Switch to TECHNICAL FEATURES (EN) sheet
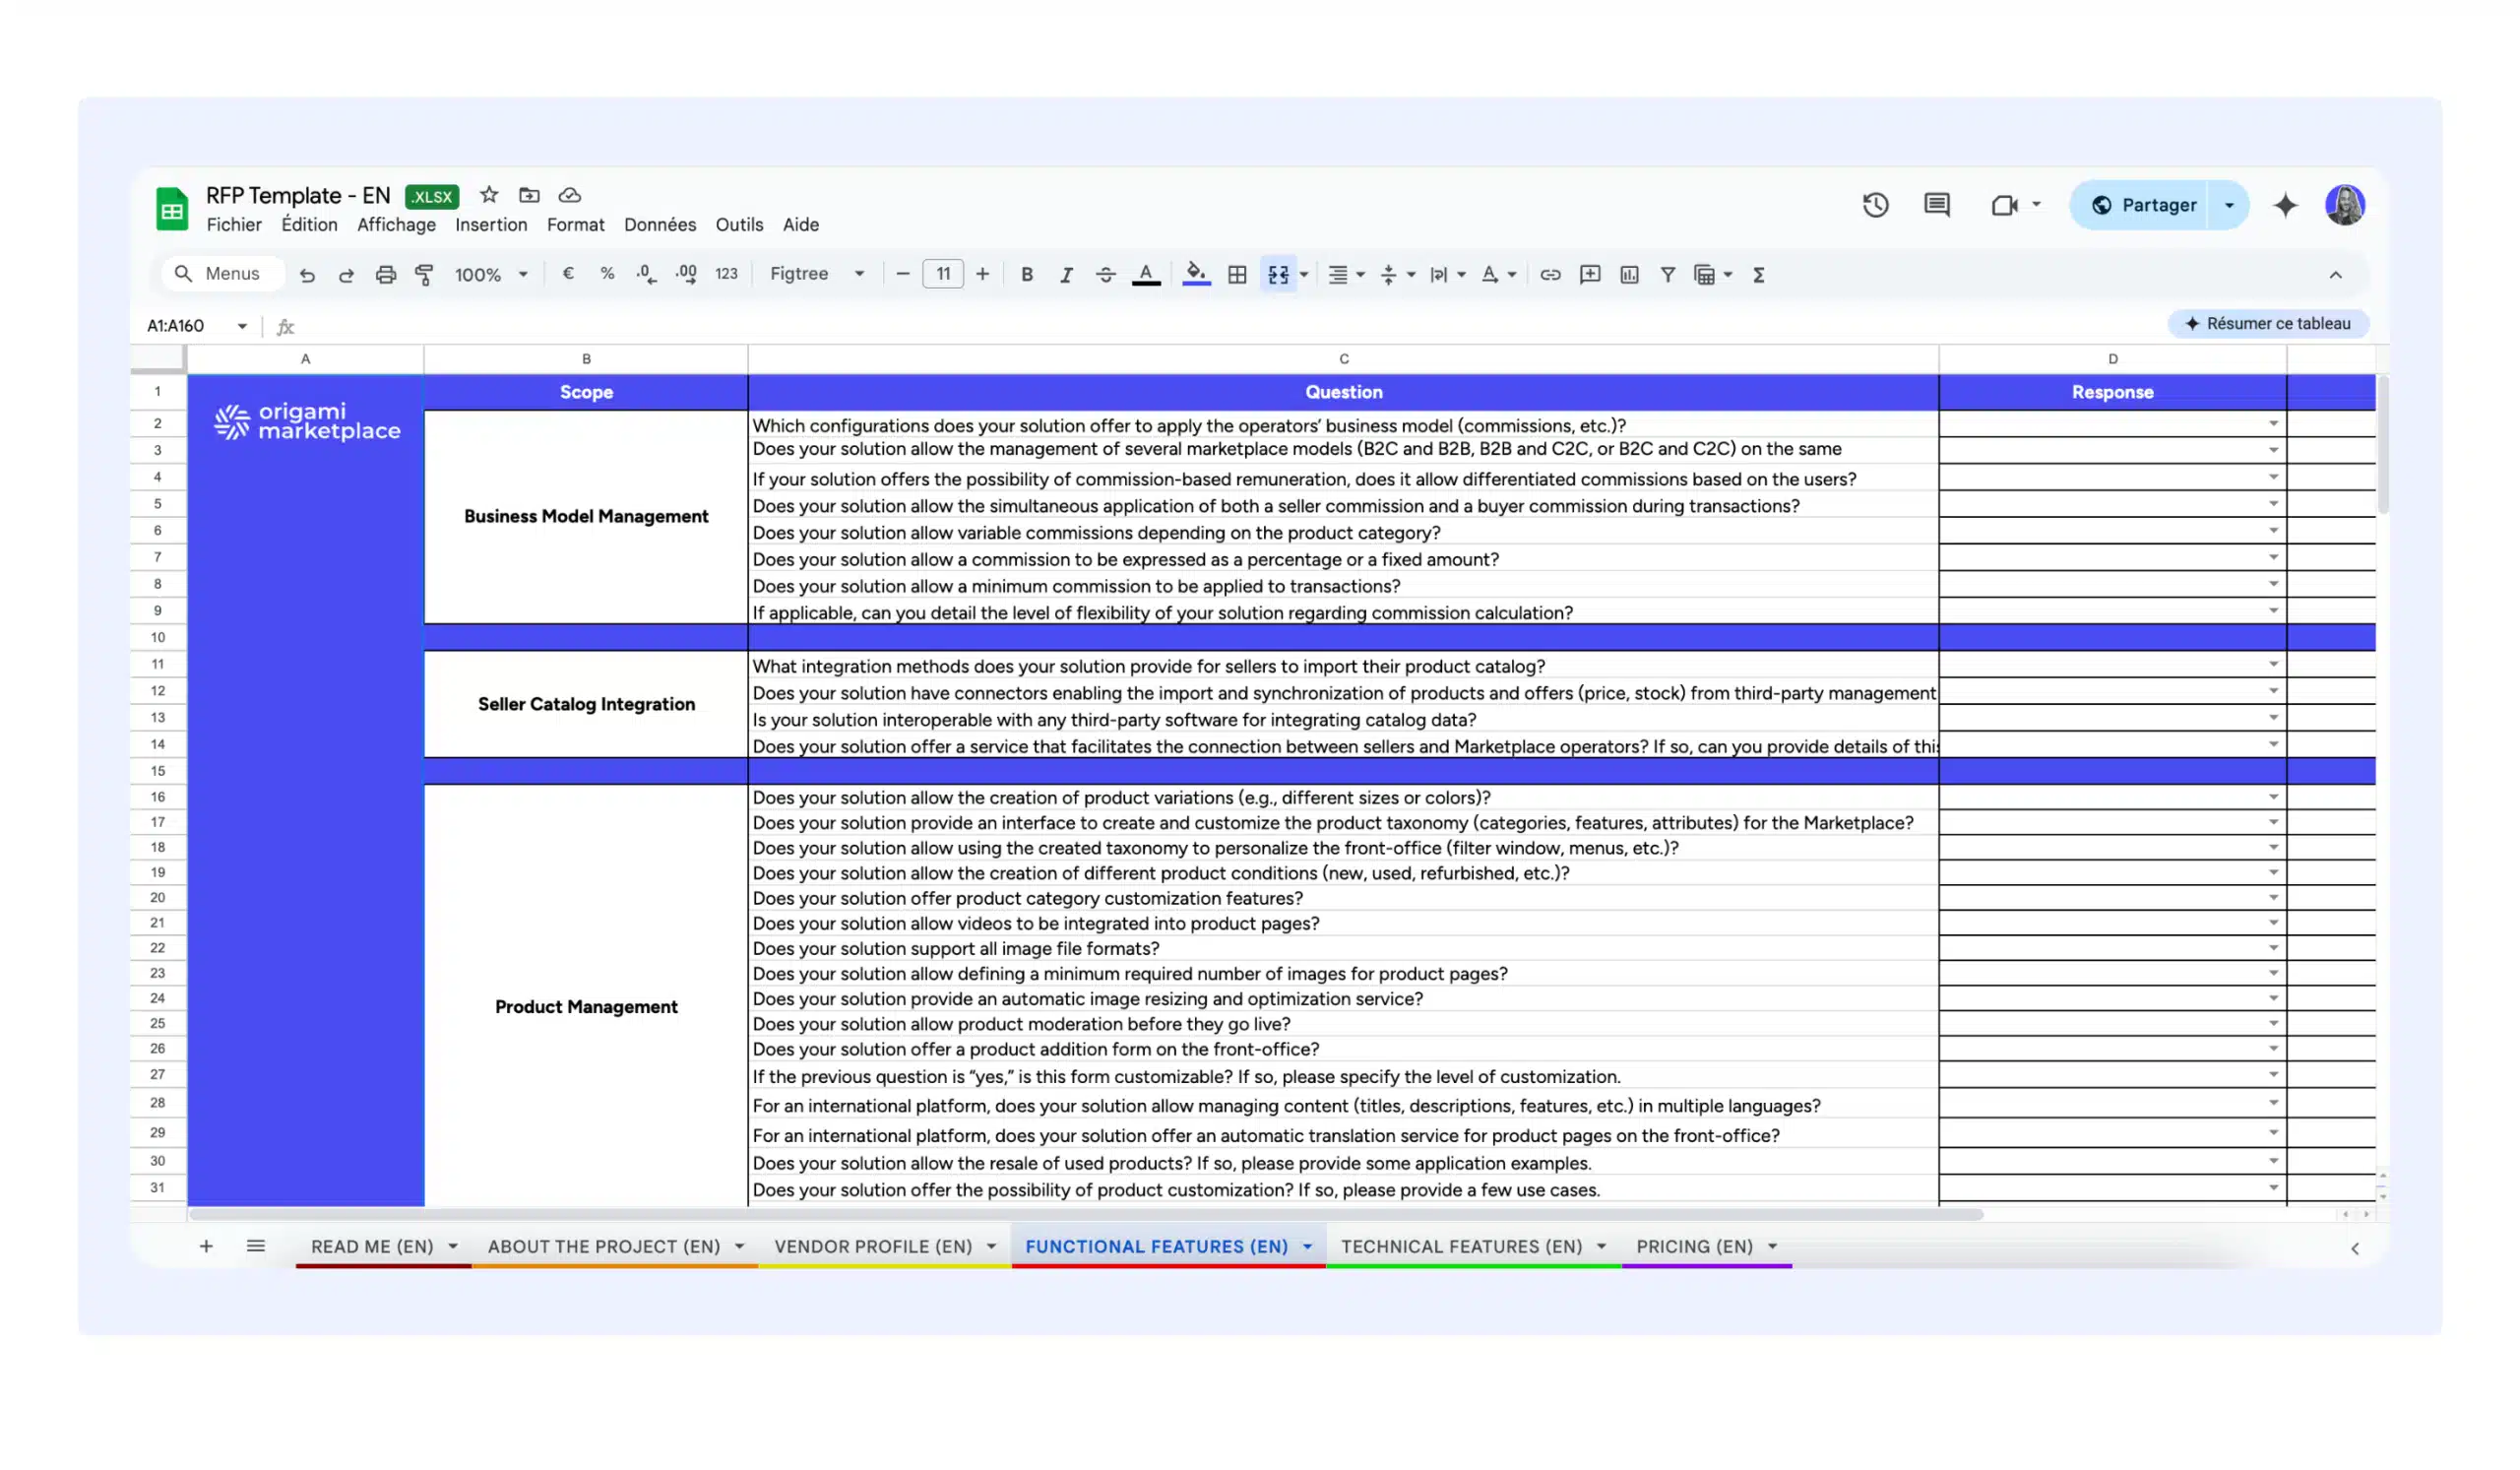Viewport: 2520px width, 1470px height. (1461, 1247)
